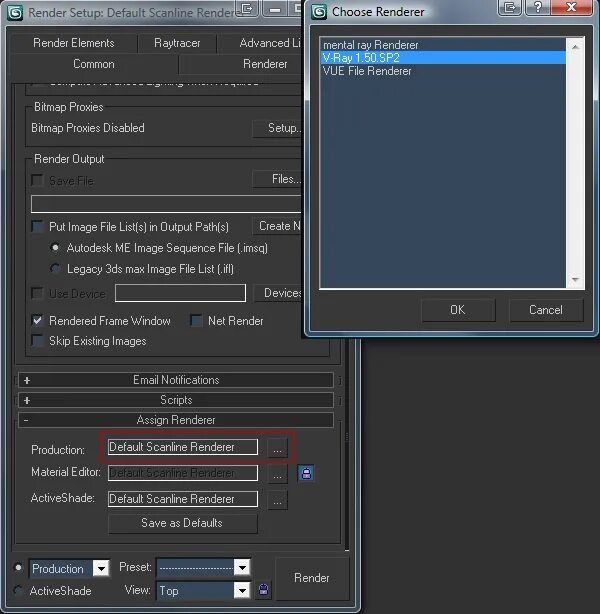Click the Use Device name field
Viewport: 600px width, 614px height.
point(181,293)
